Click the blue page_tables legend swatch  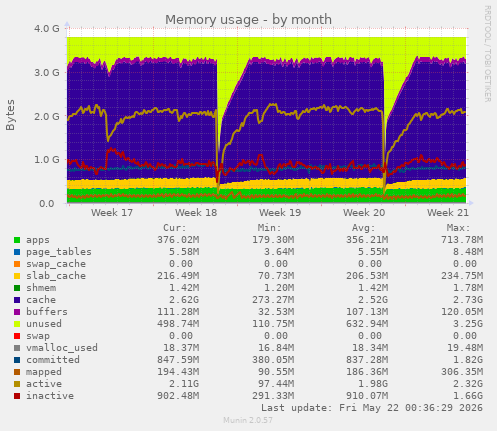(17, 252)
